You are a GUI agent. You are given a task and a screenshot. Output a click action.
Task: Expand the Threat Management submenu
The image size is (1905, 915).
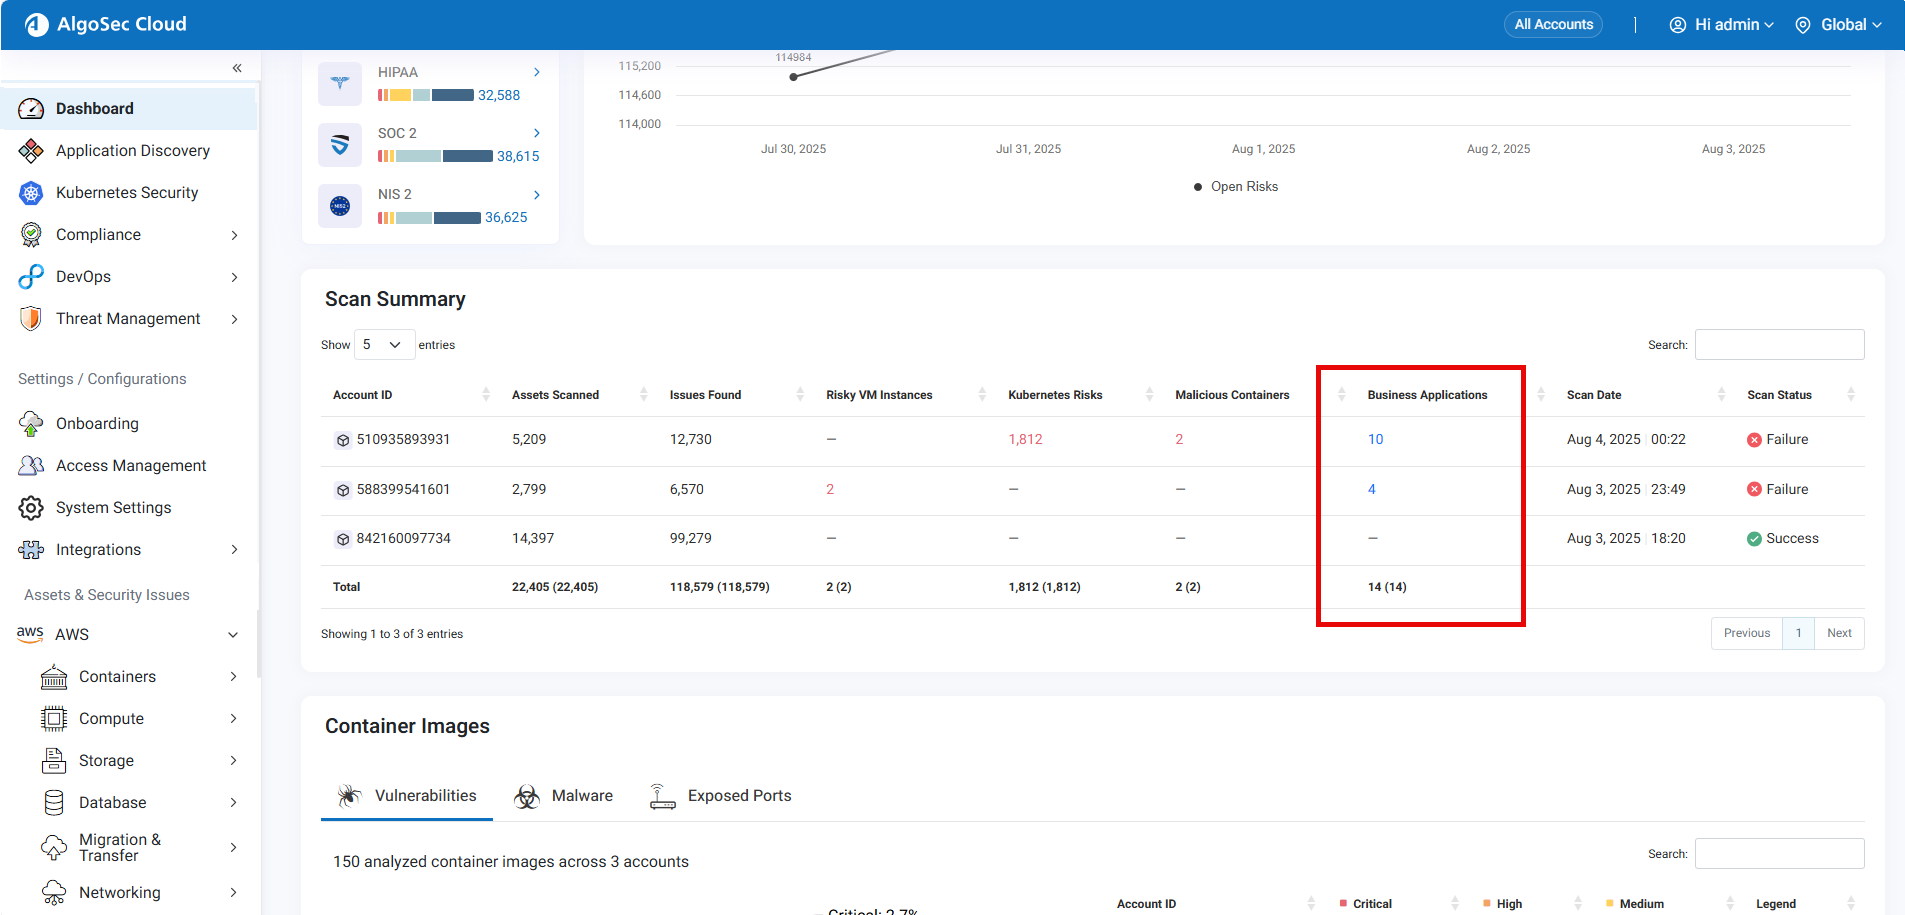point(234,319)
